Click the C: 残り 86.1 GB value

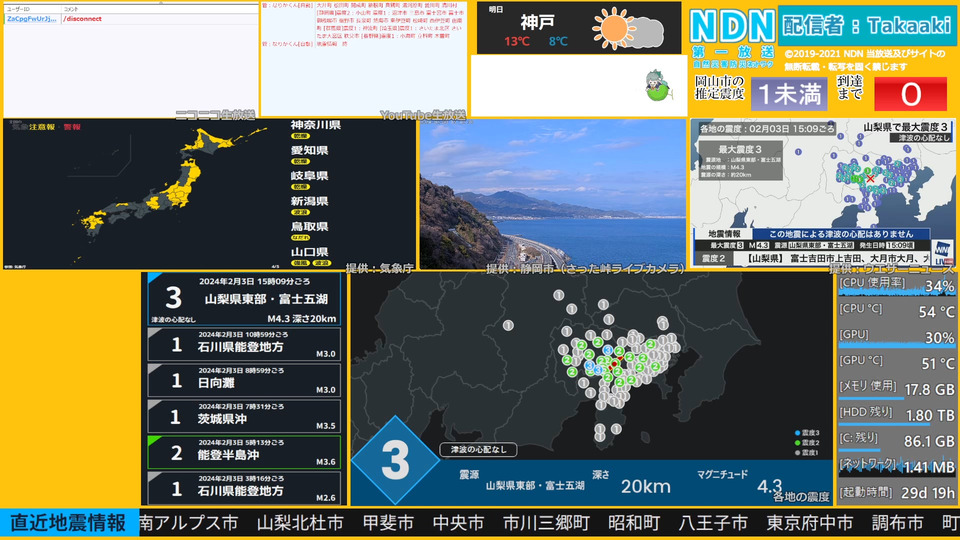(x=929, y=441)
